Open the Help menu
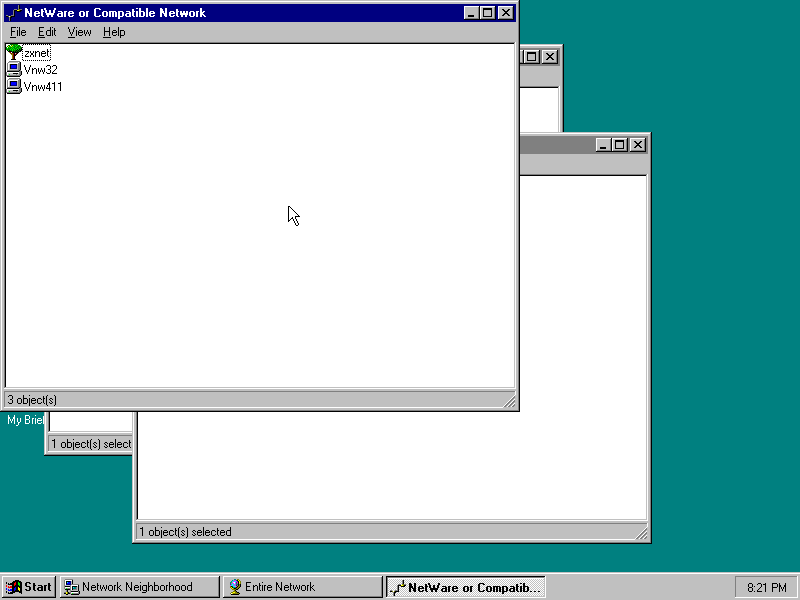Image resolution: width=800 pixels, height=600 pixels. (x=114, y=32)
